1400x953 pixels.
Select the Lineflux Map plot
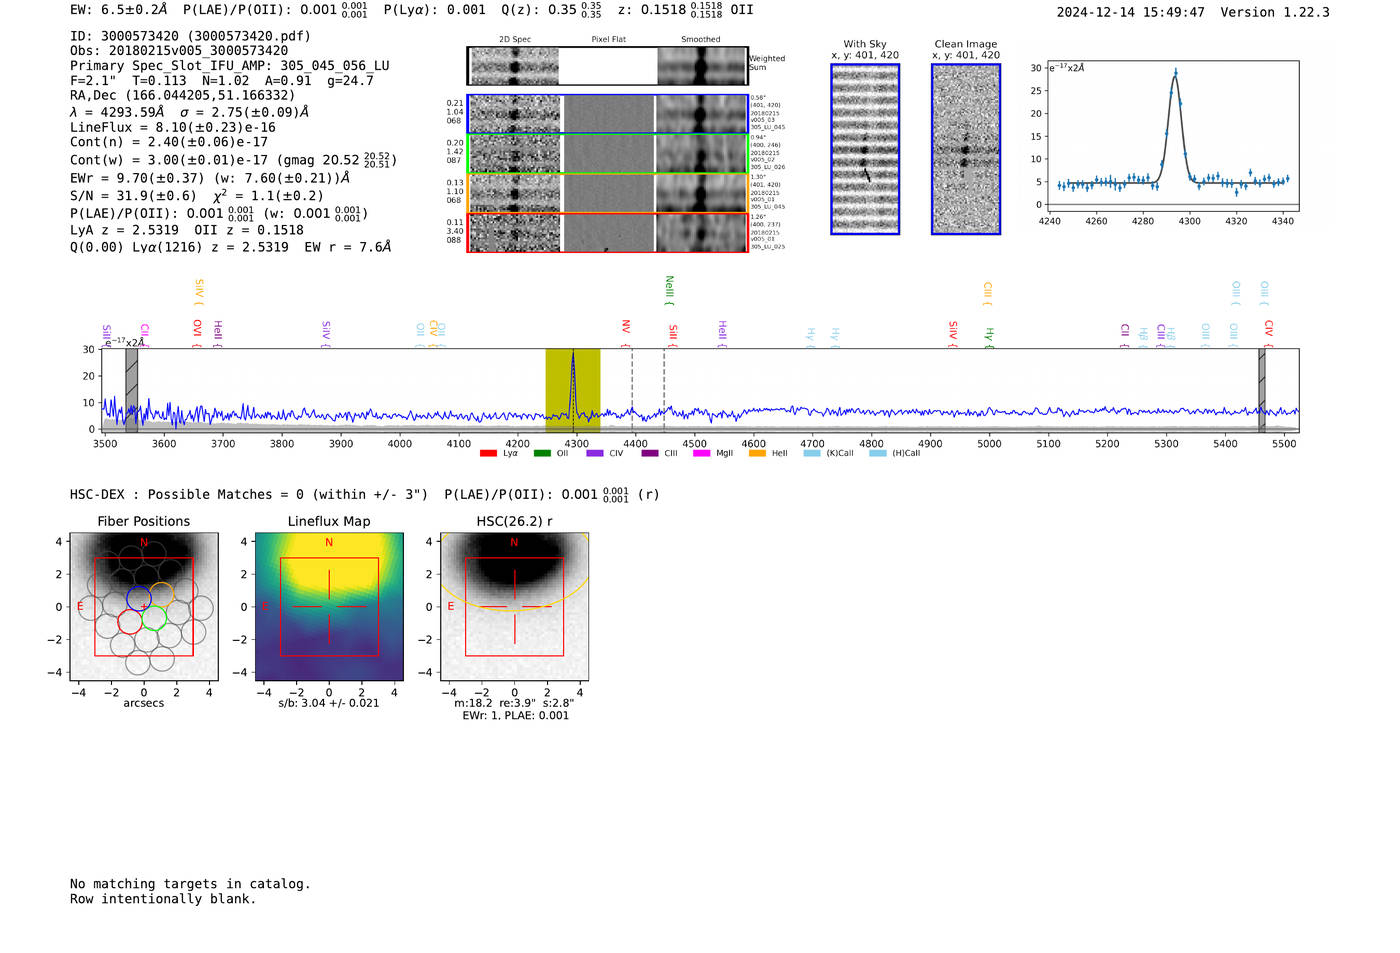tap(329, 606)
